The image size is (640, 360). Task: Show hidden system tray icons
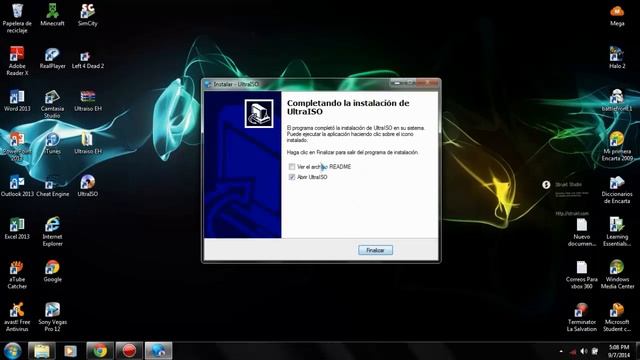[x=561, y=351]
